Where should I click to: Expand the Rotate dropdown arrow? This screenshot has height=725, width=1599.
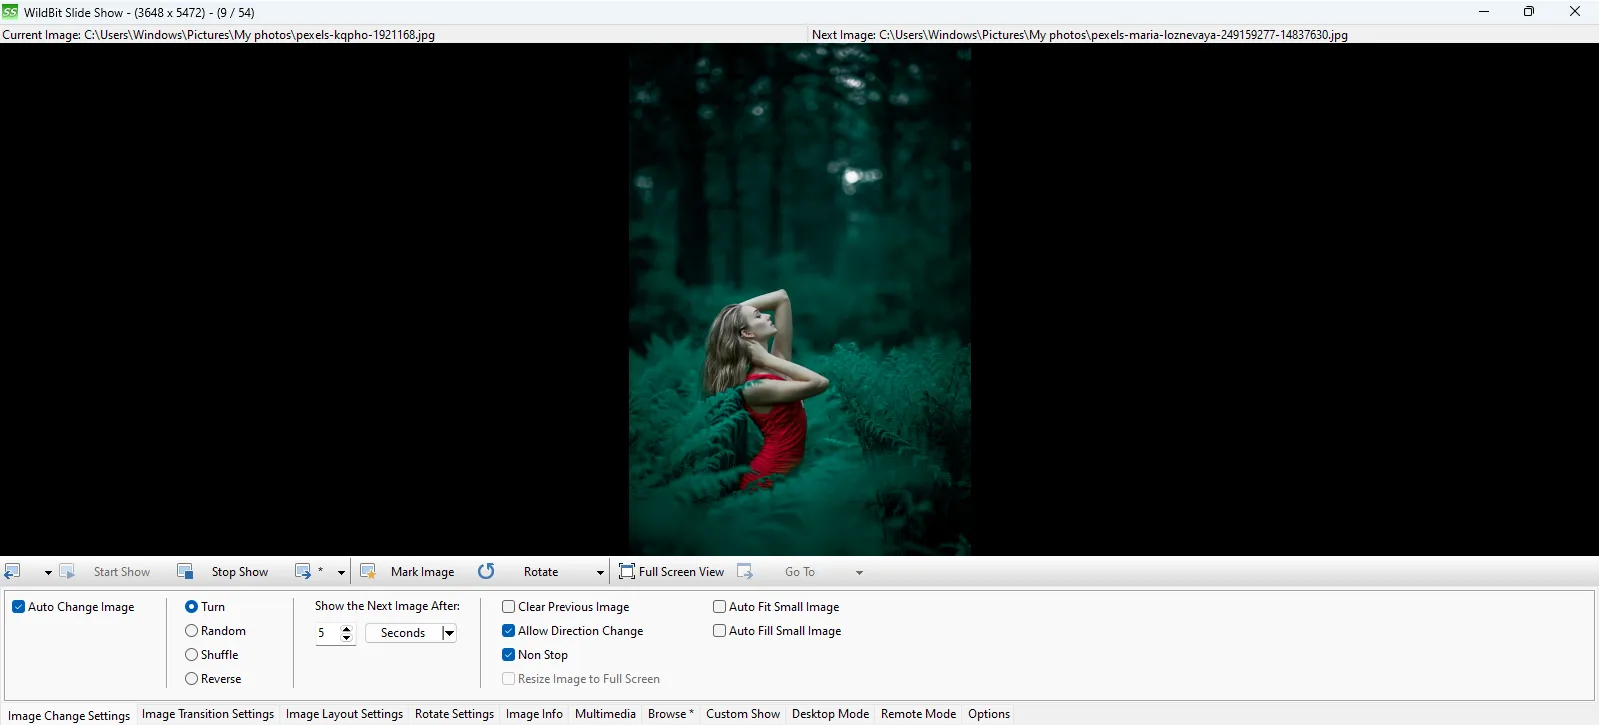pyautogui.click(x=600, y=573)
